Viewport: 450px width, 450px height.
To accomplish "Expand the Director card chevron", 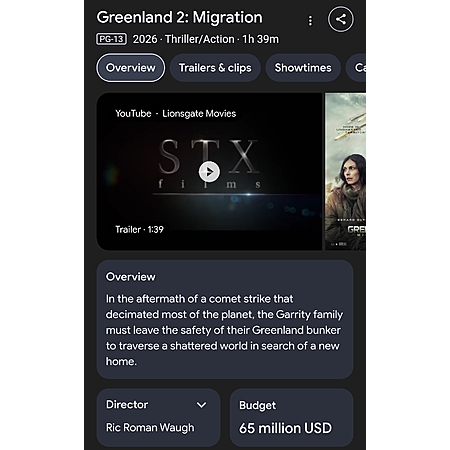I will pyautogui.click(x=201, y=405).
